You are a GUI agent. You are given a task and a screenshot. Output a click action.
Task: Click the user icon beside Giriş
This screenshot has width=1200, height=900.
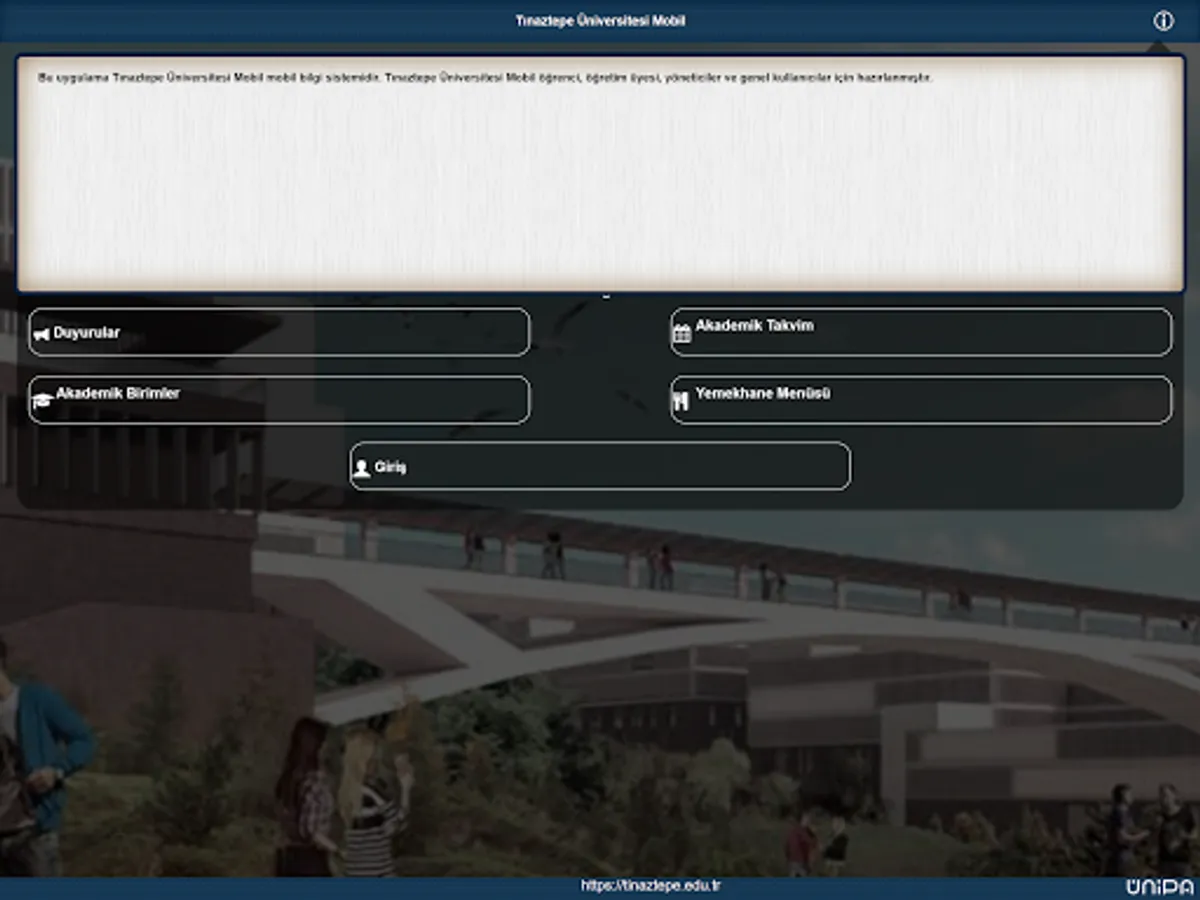tap(362, 468)
